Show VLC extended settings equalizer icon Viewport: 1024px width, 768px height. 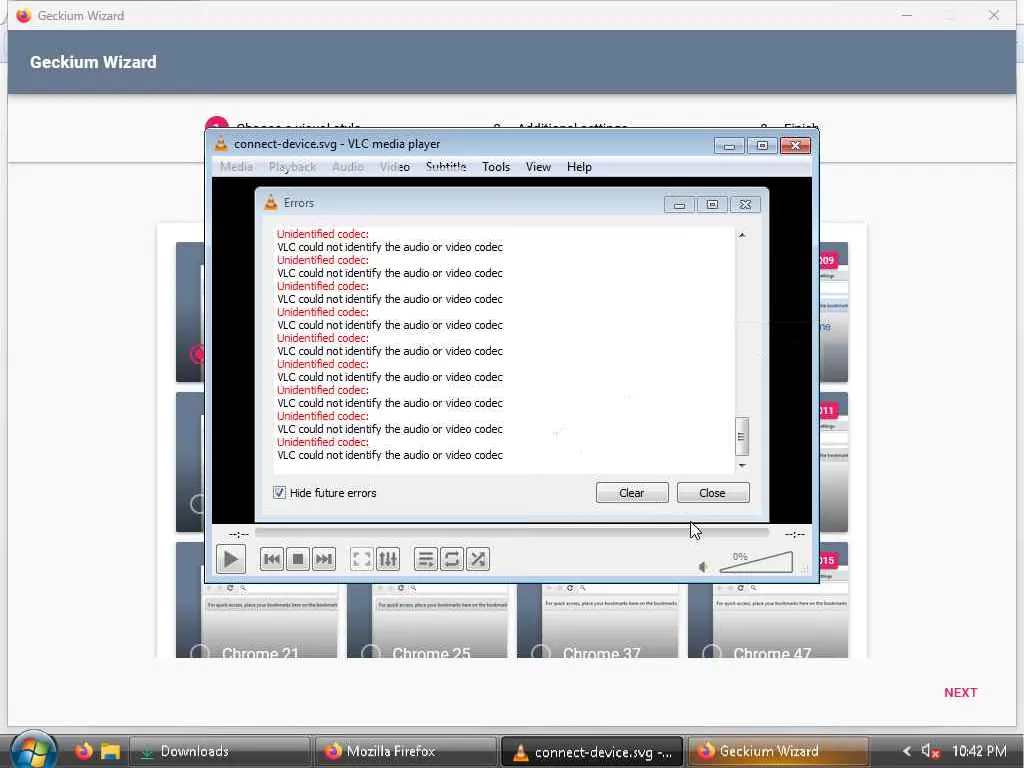pos(388,559)
